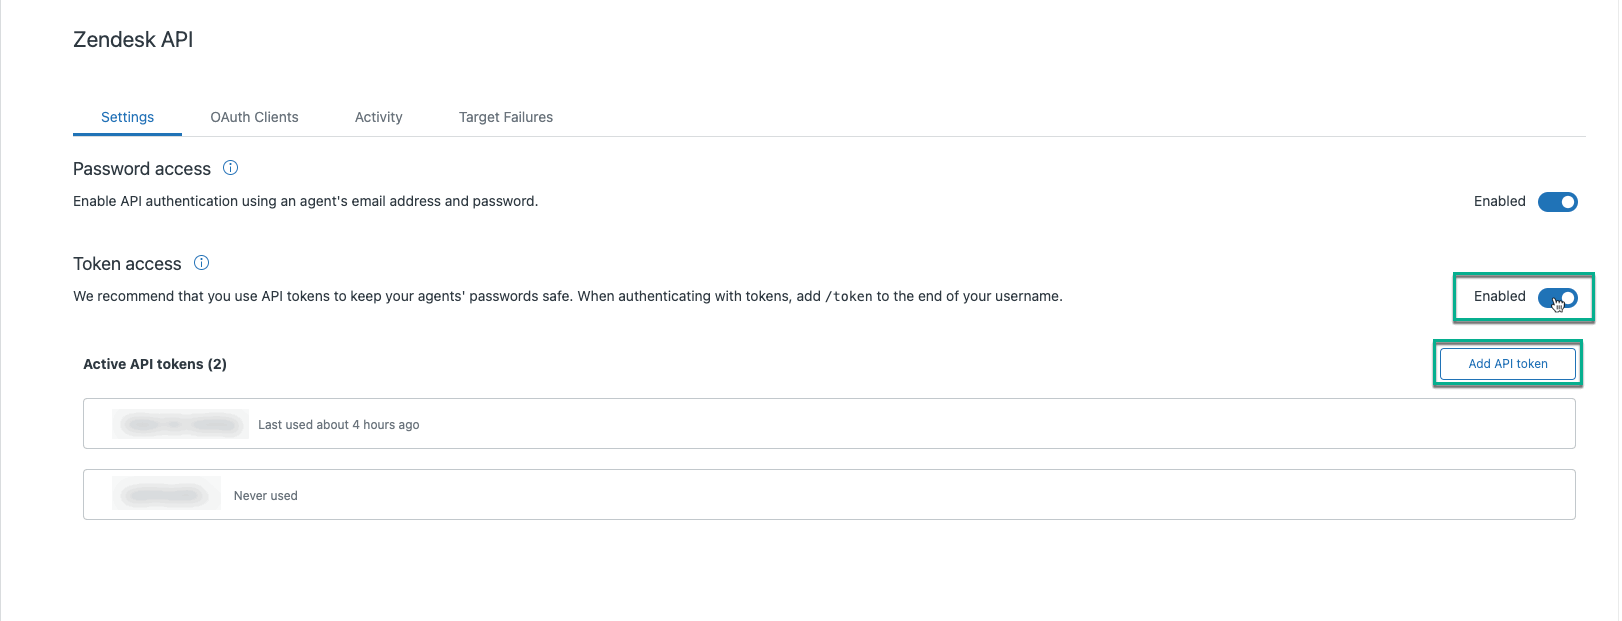1622x621 pixels.
Task: Click the Zendesk API page heading
Action: click(x=132, y=39)
